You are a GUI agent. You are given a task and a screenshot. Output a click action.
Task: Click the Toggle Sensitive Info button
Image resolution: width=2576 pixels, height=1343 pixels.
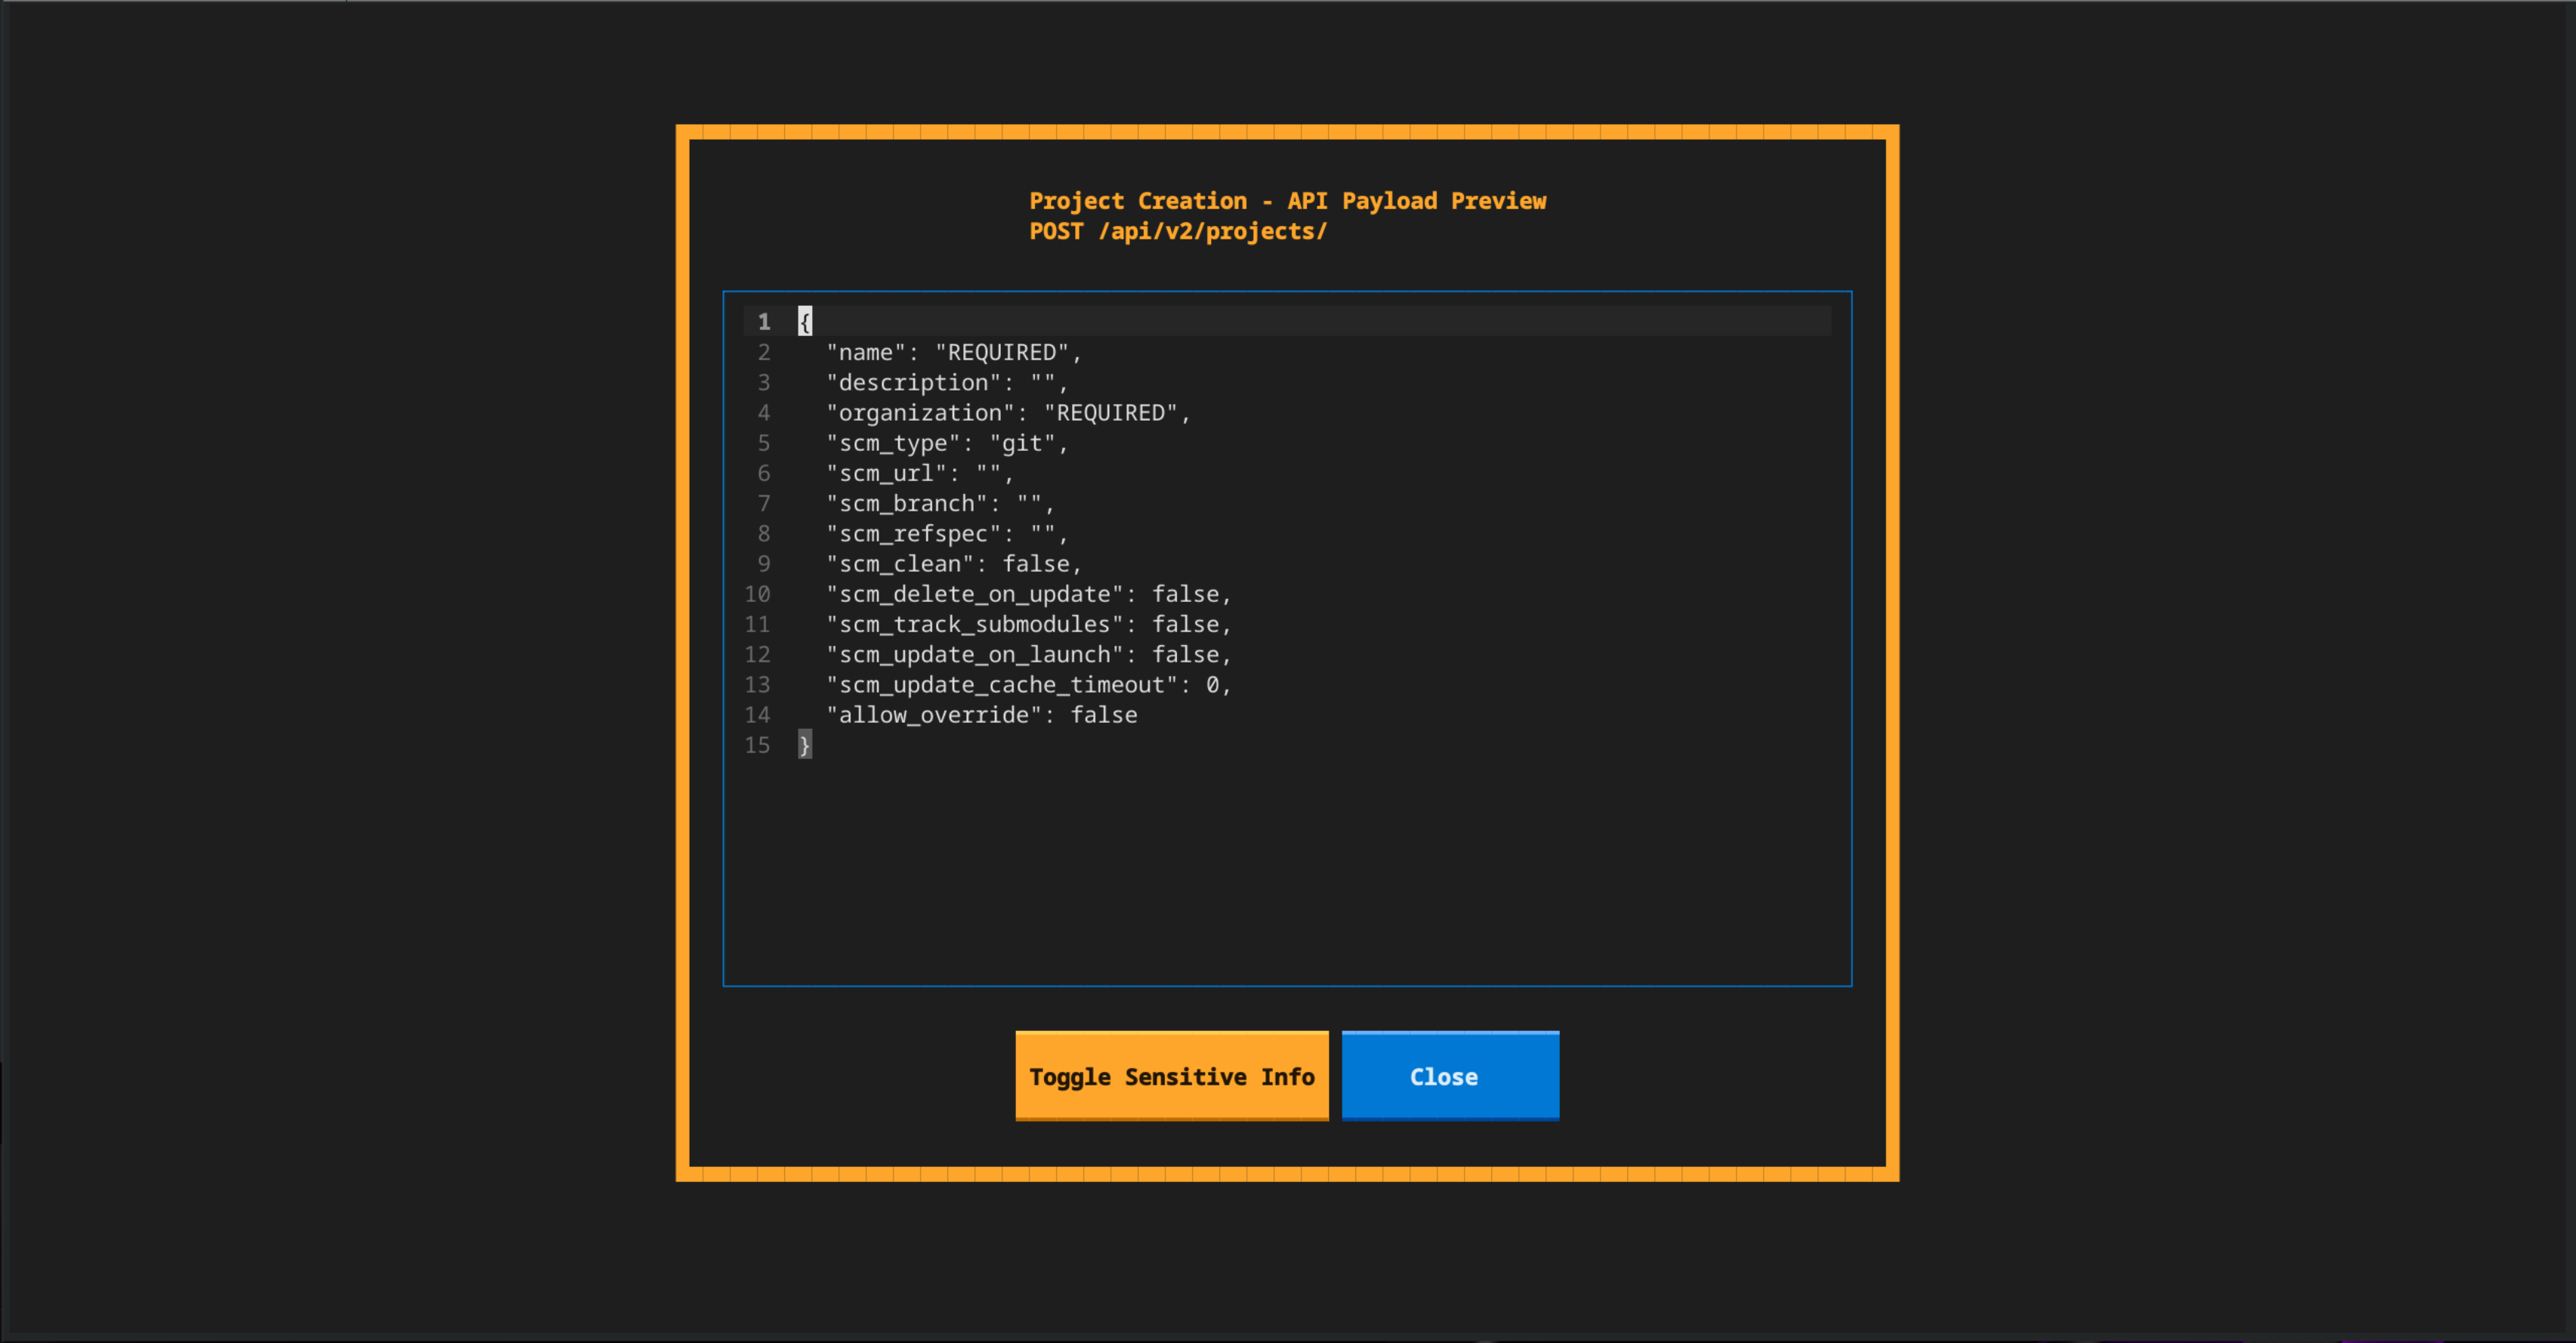click(x=1172, y=1076)
